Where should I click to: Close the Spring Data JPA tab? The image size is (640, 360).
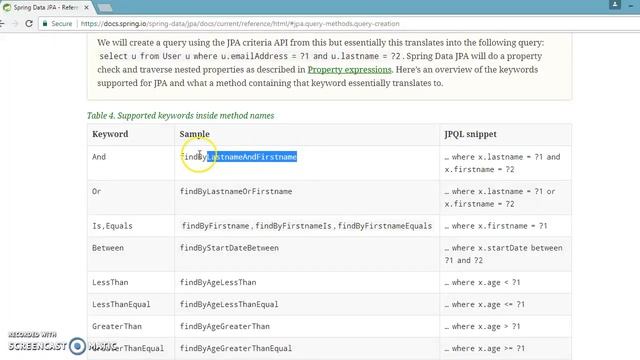(x=87, y=7)
